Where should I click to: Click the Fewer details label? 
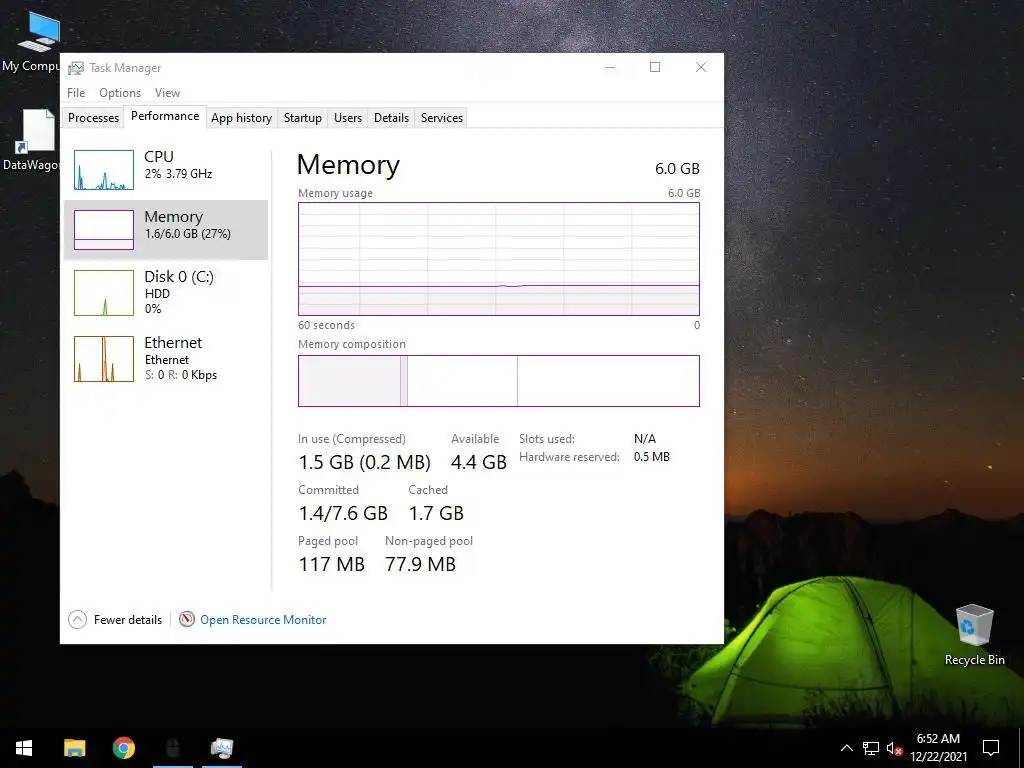(x=128, y=620)
